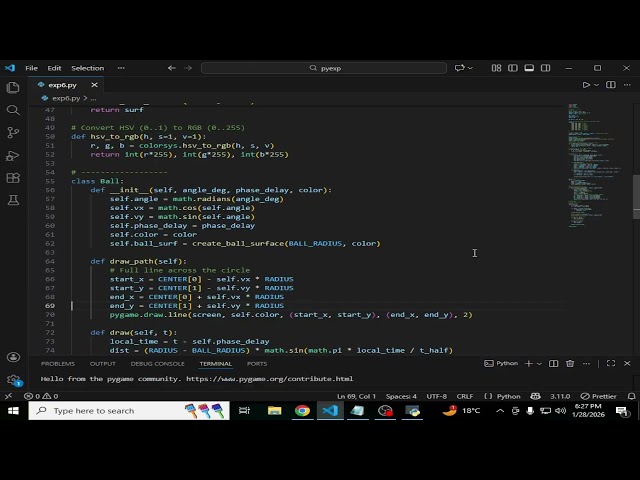
Task: Open the Extensions view
Action: point(12,178)
